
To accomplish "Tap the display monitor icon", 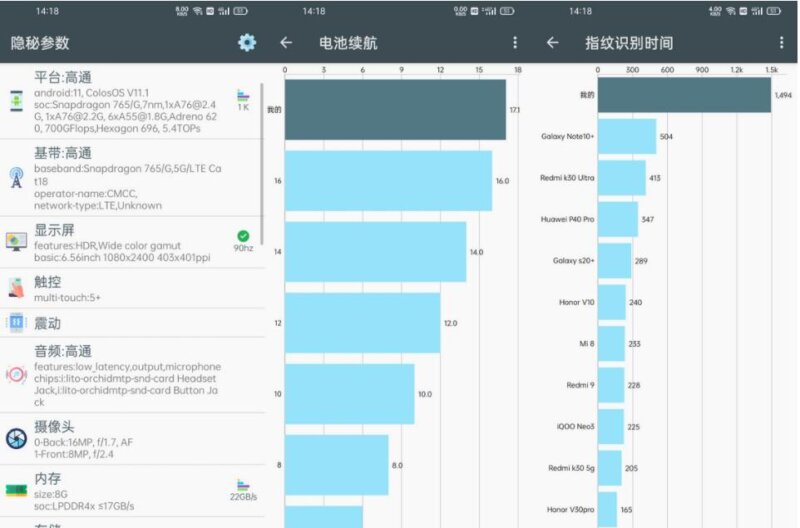I will click(x=16, y=241).
